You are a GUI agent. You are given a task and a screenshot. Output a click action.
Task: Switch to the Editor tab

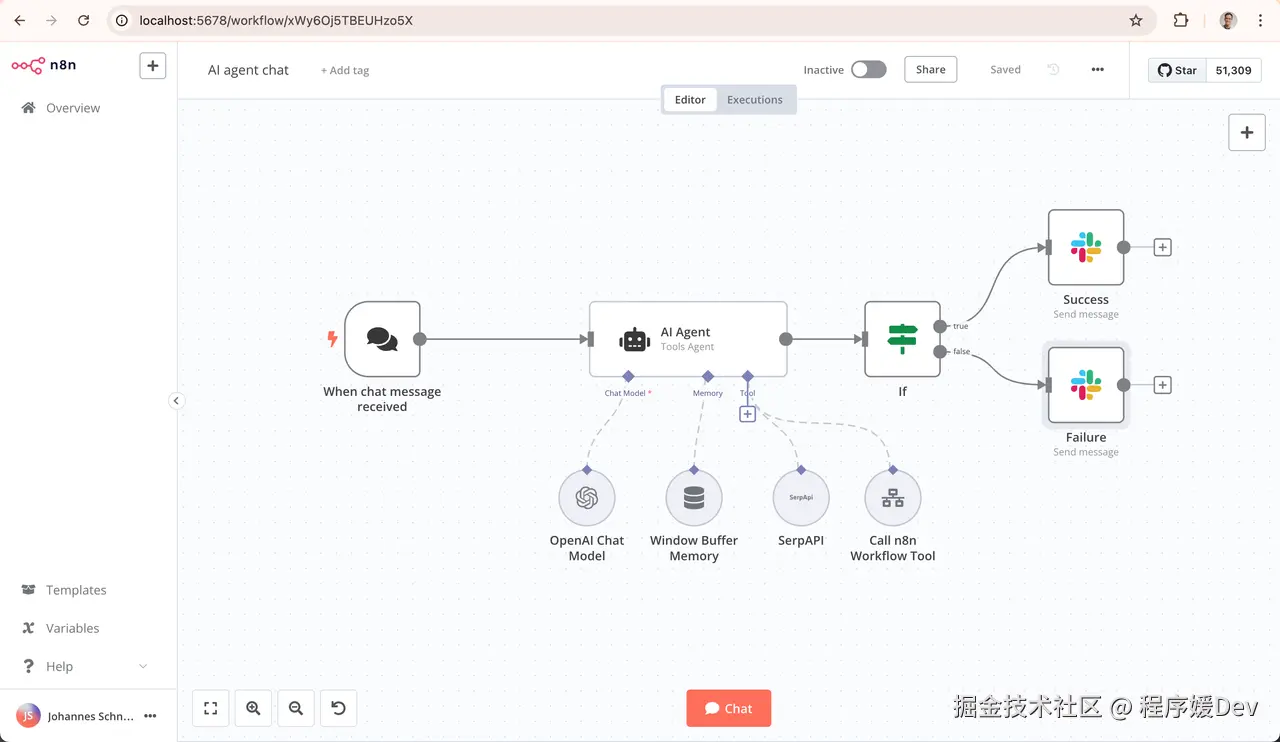tap(690, 100)
